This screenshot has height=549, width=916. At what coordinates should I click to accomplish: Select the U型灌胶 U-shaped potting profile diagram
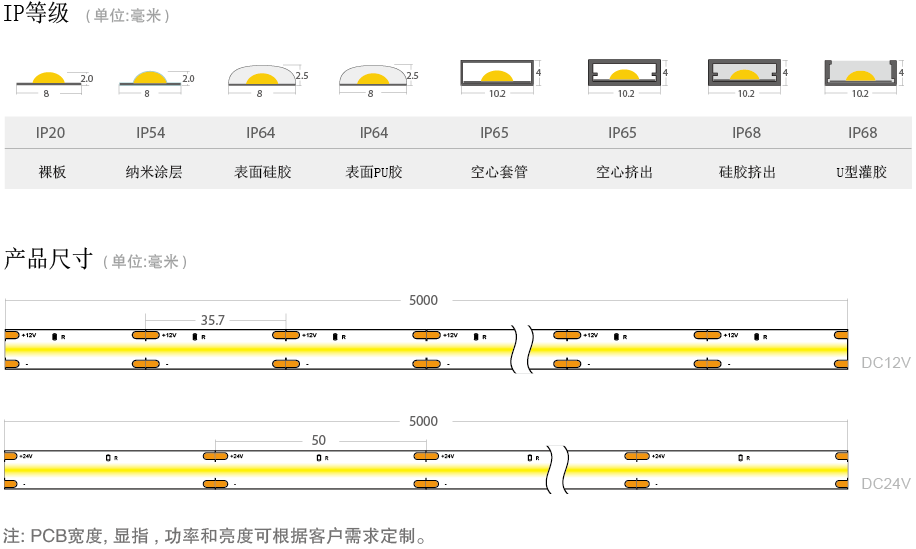859,74
